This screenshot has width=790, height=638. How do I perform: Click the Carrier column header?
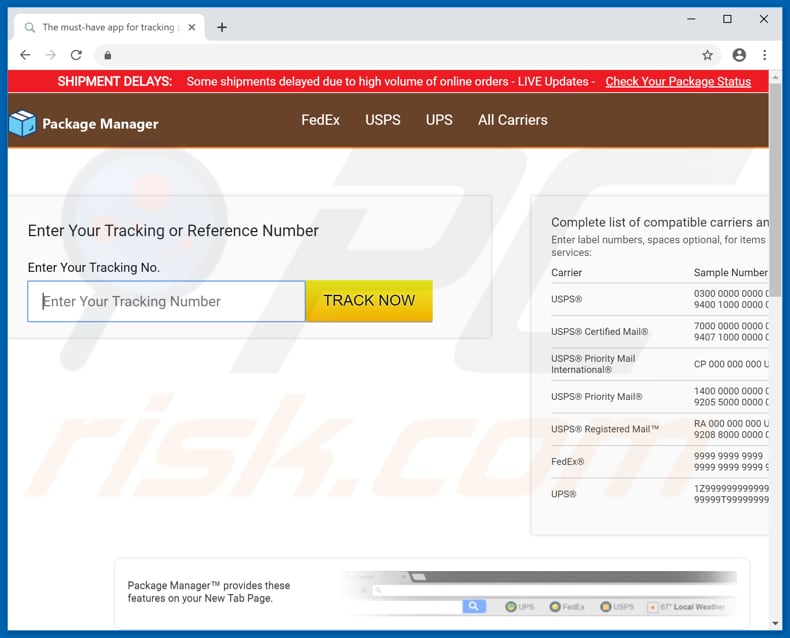[566, 273]
